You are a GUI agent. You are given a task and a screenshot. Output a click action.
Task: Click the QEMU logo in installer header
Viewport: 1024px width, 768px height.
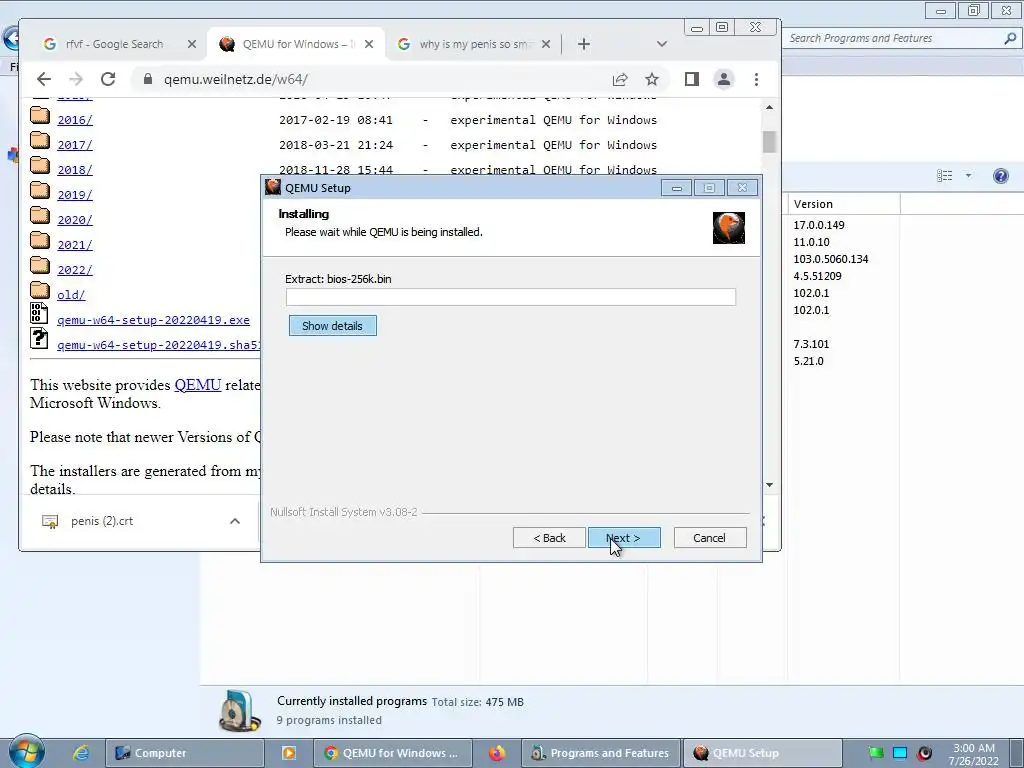pyautogui.click(x=729, y=228)
